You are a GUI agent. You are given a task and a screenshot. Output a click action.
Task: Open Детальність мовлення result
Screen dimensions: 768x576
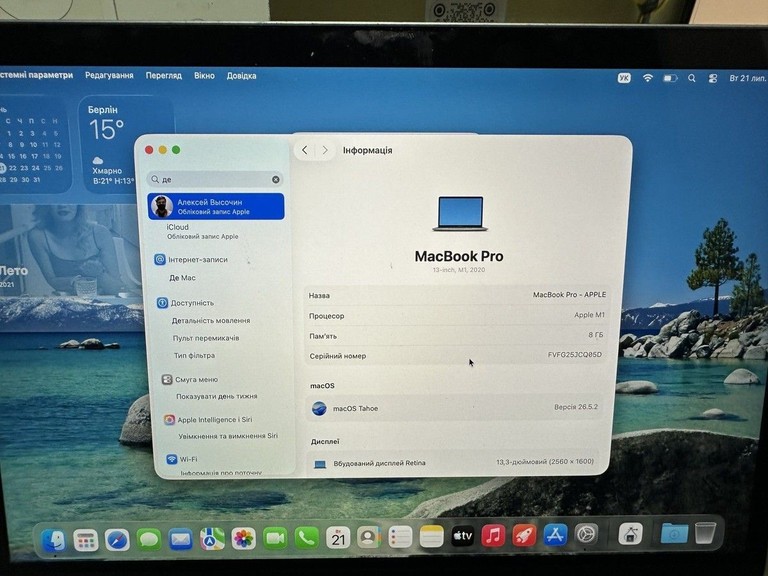(x=211, y=320)
